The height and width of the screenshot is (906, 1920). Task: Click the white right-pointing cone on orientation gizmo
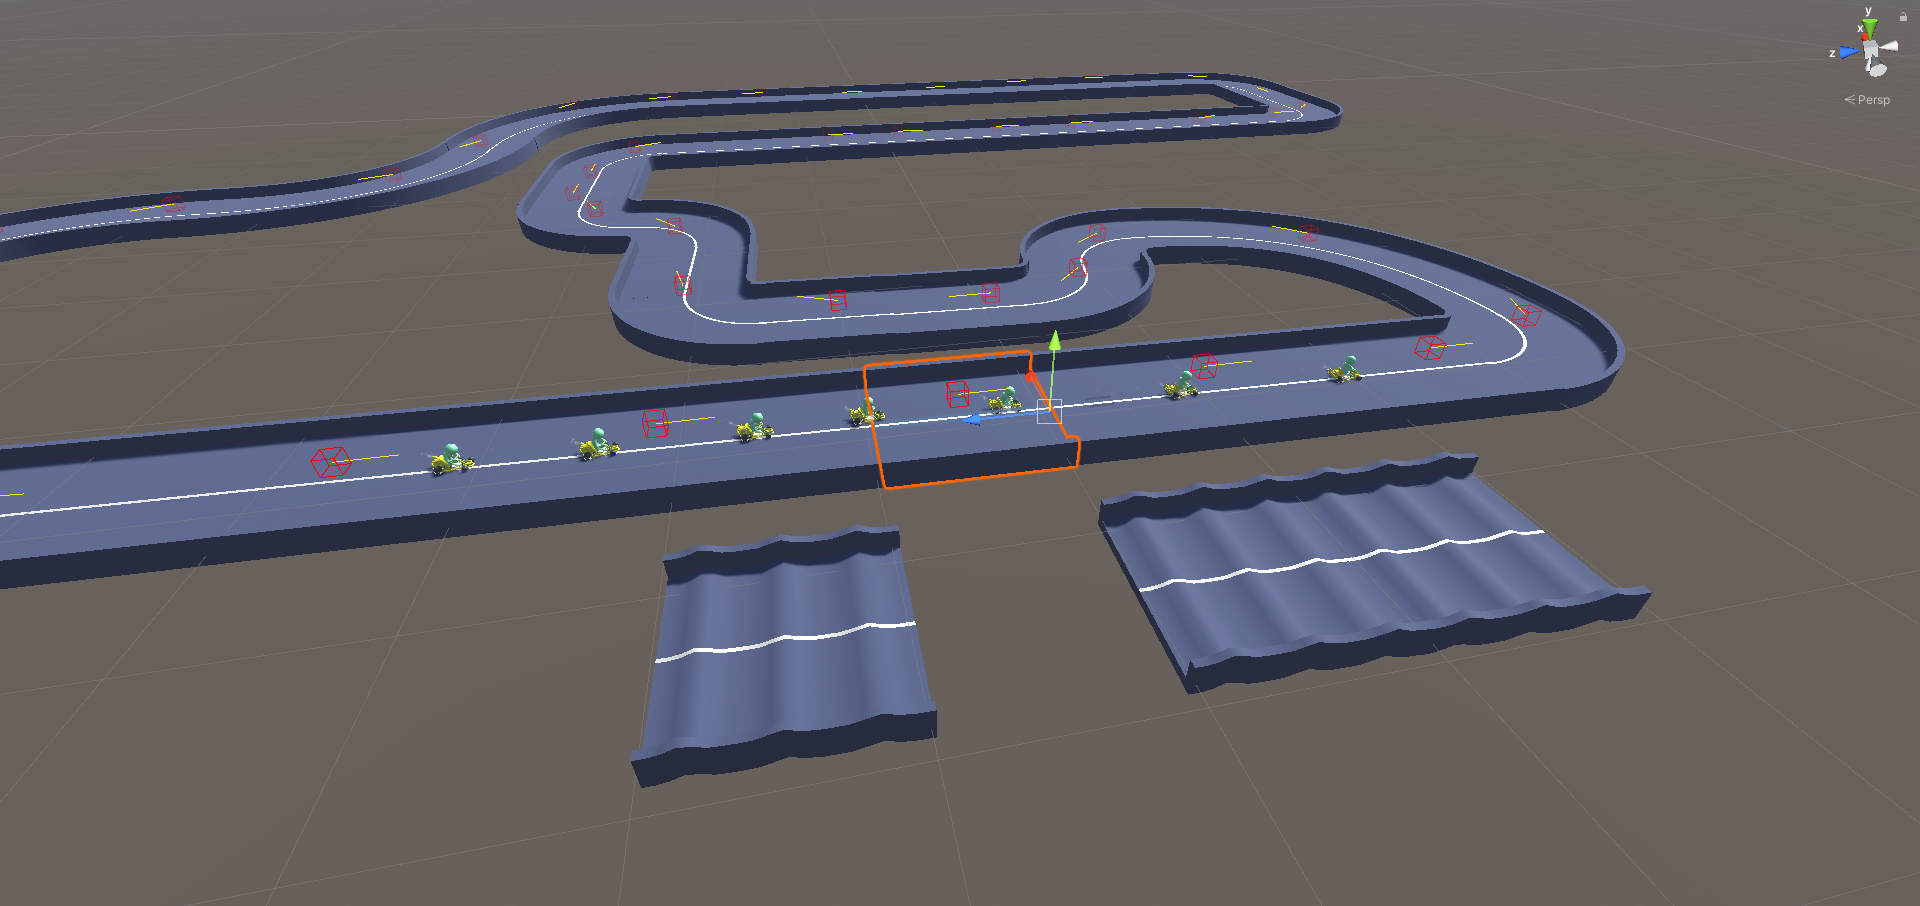[1889, 46]
